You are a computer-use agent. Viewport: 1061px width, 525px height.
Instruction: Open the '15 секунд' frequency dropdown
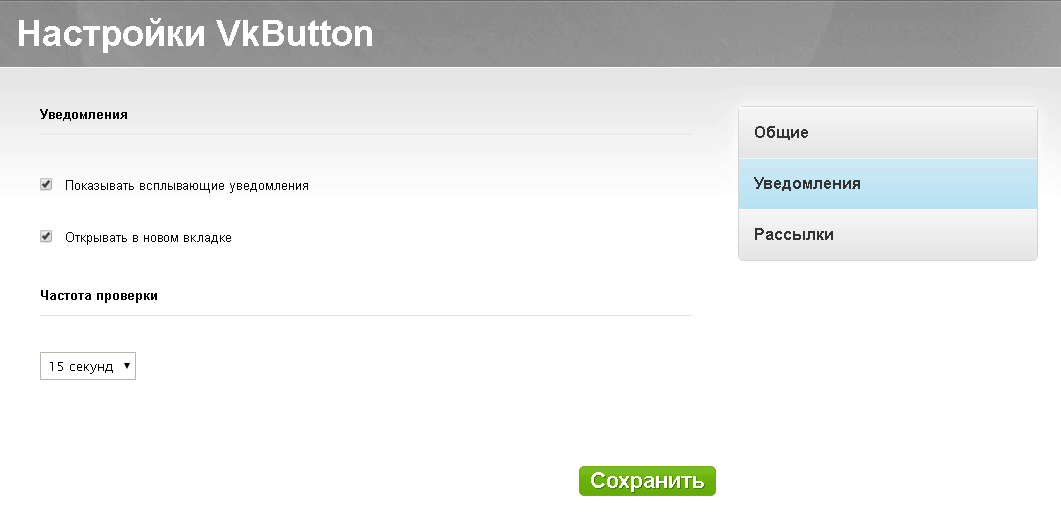coord(87,367)
